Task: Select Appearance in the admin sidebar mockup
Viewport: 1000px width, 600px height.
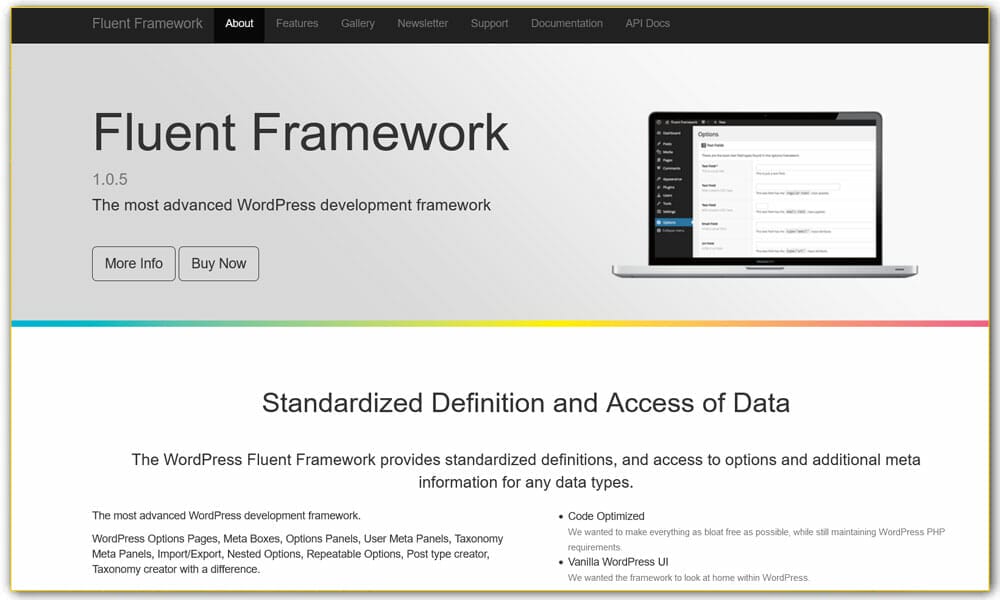Action: tap(668, 179)
